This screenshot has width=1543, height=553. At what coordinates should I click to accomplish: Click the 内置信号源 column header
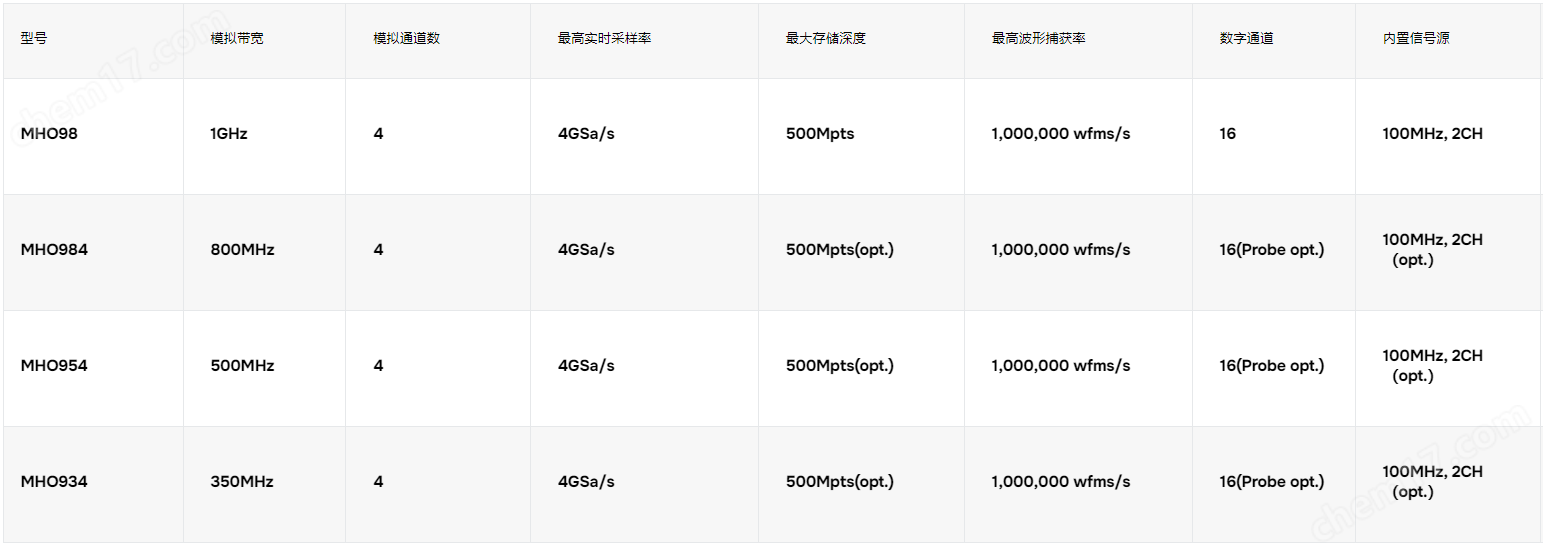(1416, 39)
